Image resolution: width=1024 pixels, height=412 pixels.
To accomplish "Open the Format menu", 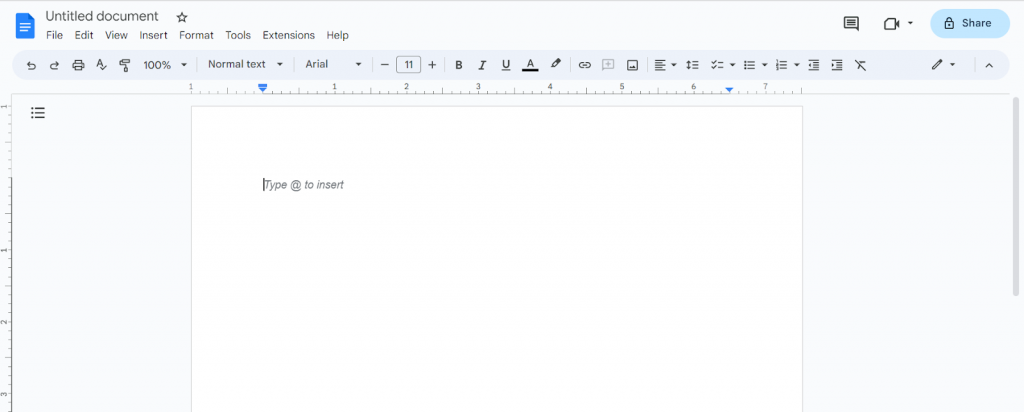I will click(x=196, y=35).
